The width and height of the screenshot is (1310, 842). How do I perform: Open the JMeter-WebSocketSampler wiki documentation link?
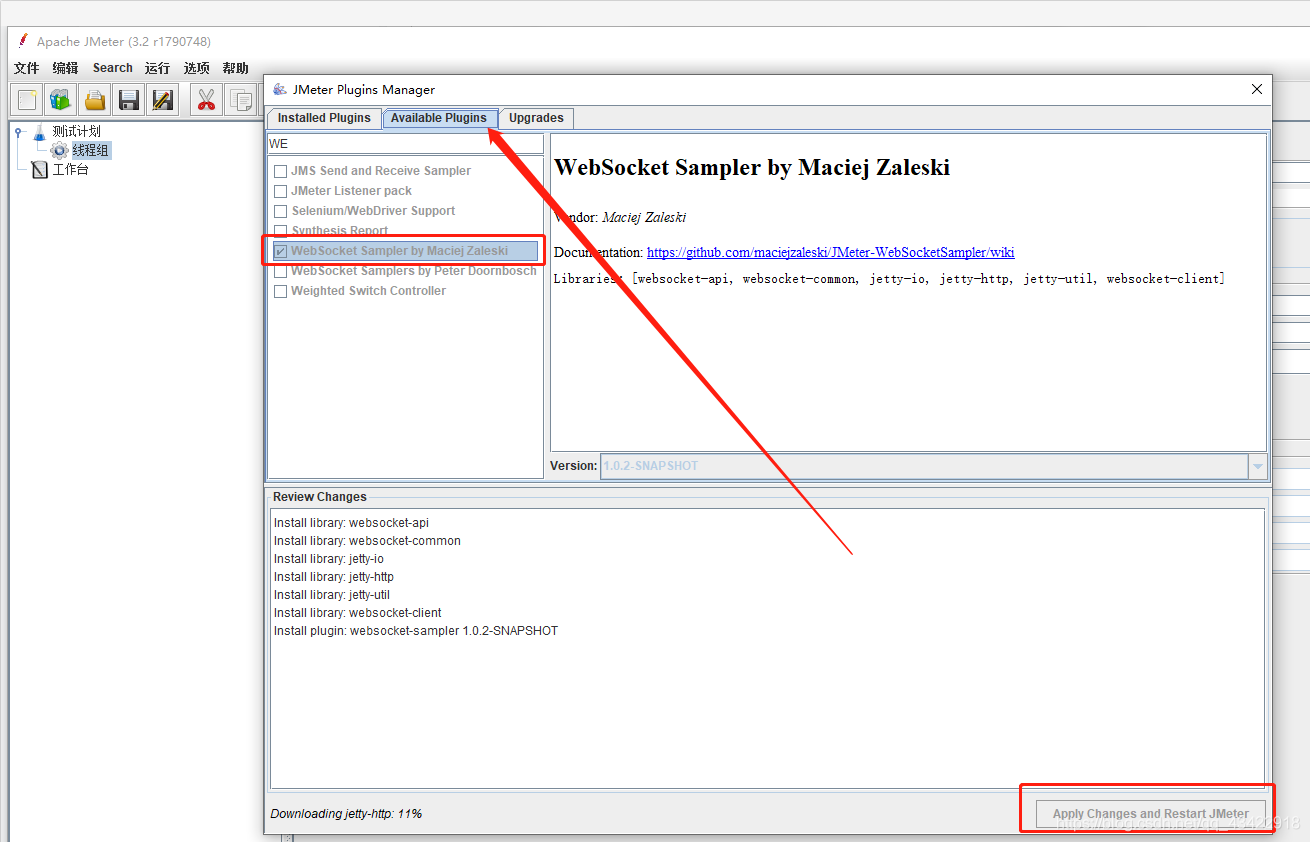tap(830, 253)
